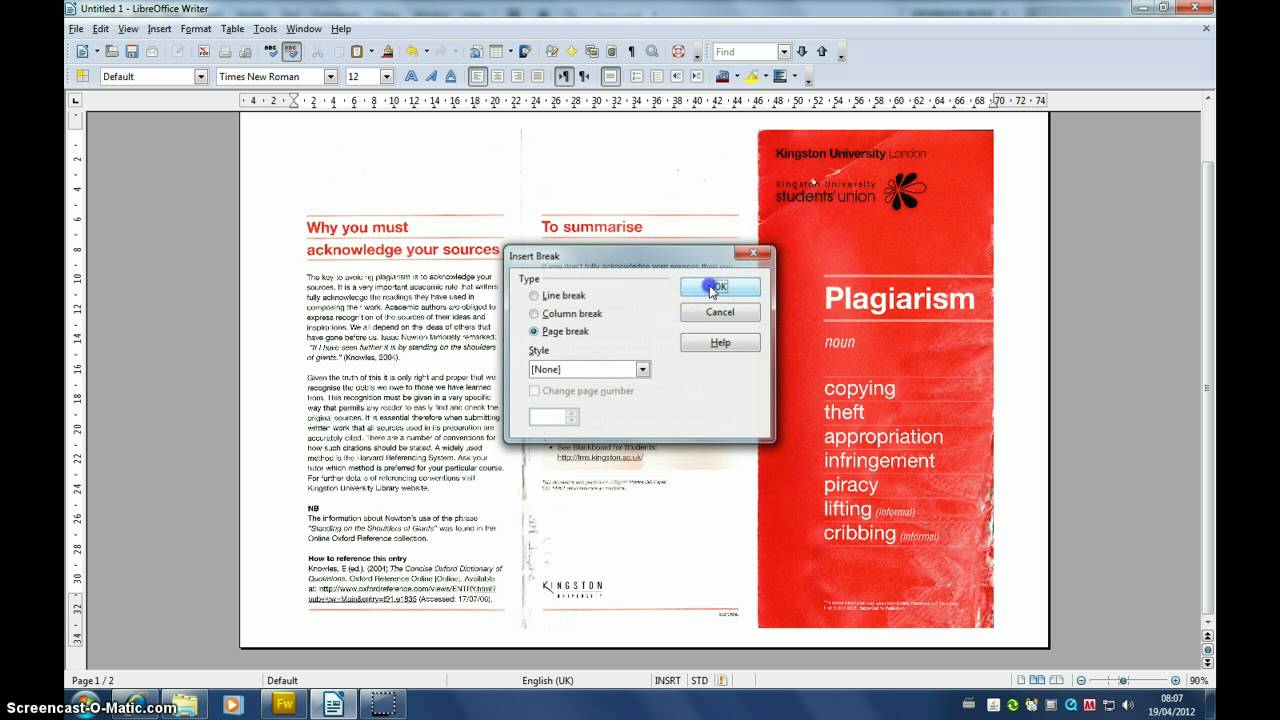1280x720 pixels.
Task: Open the Styles and Formatting icon
Action: pos(82,77)
